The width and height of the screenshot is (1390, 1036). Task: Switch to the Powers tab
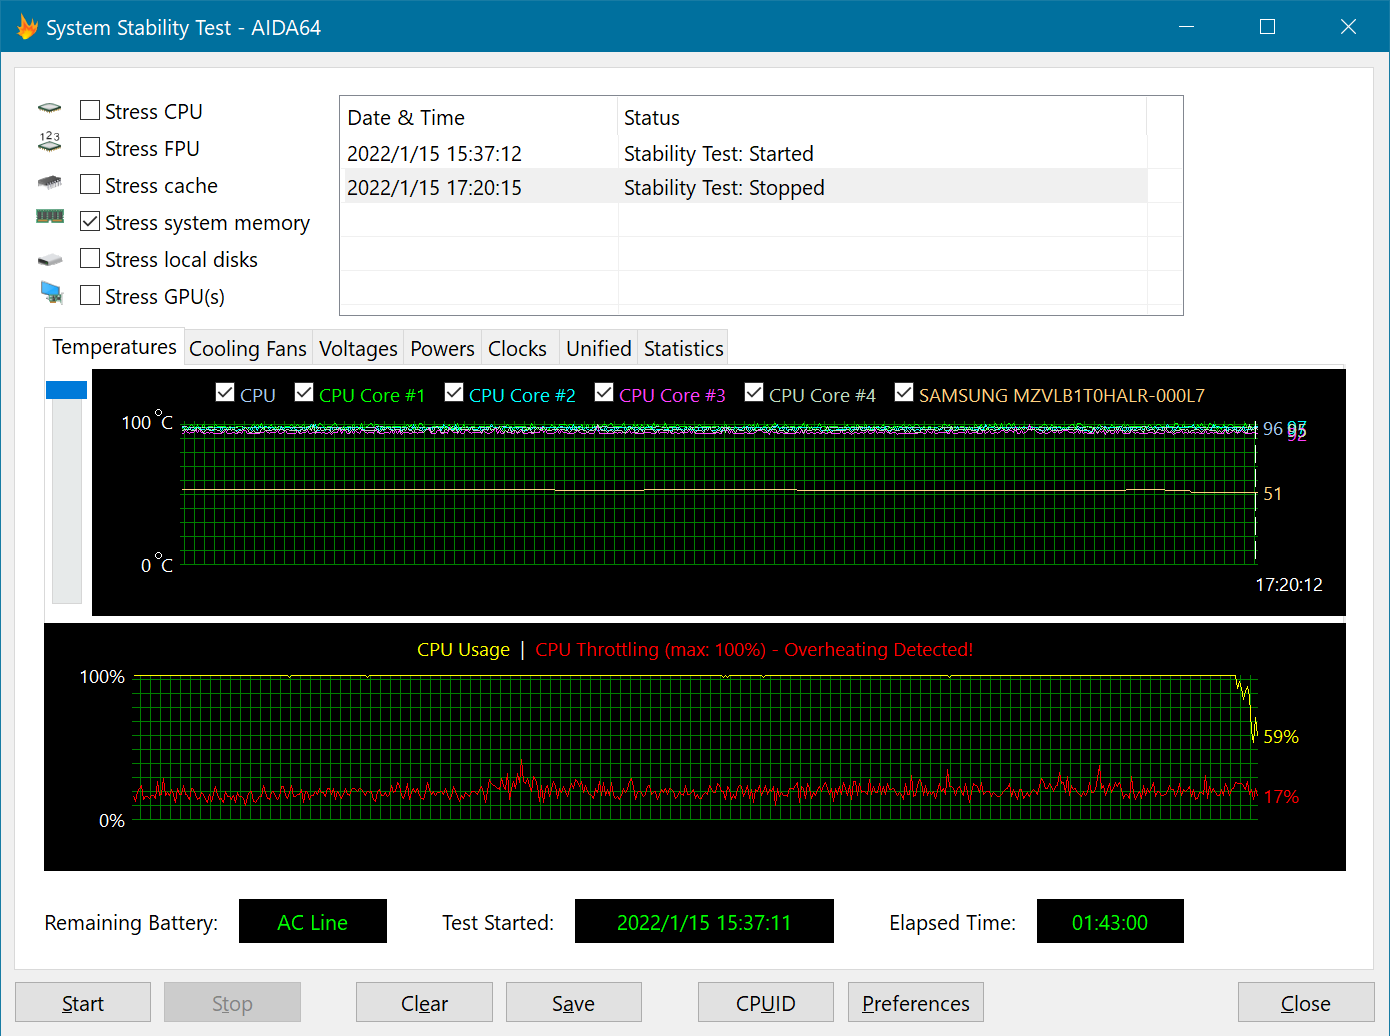(442, 348)
